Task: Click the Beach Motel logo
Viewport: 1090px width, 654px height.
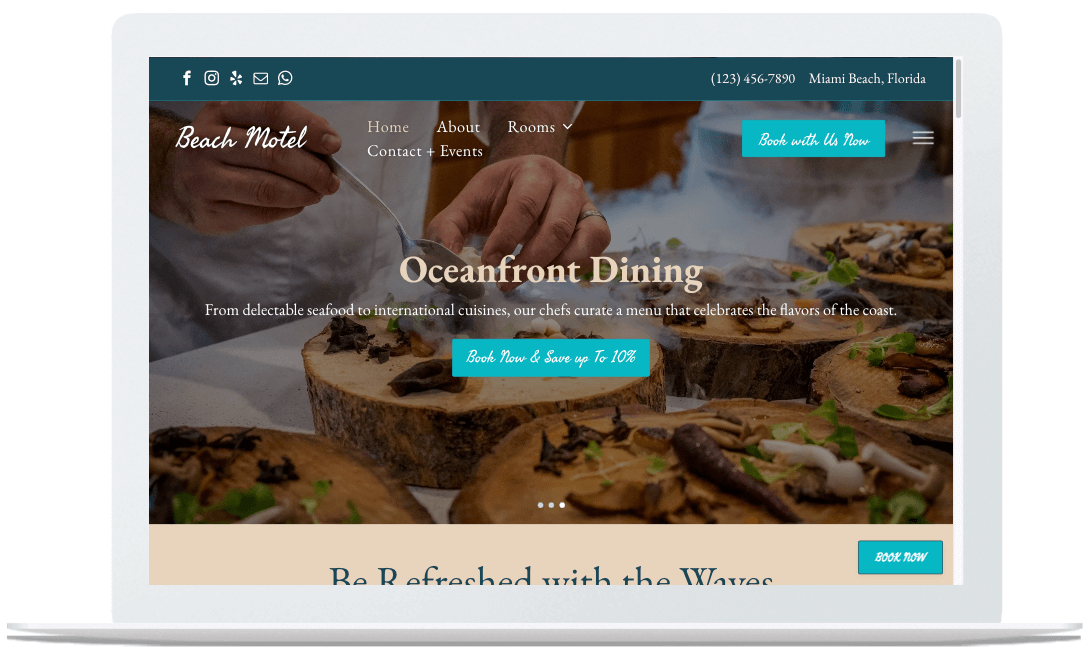Action: 241,138
